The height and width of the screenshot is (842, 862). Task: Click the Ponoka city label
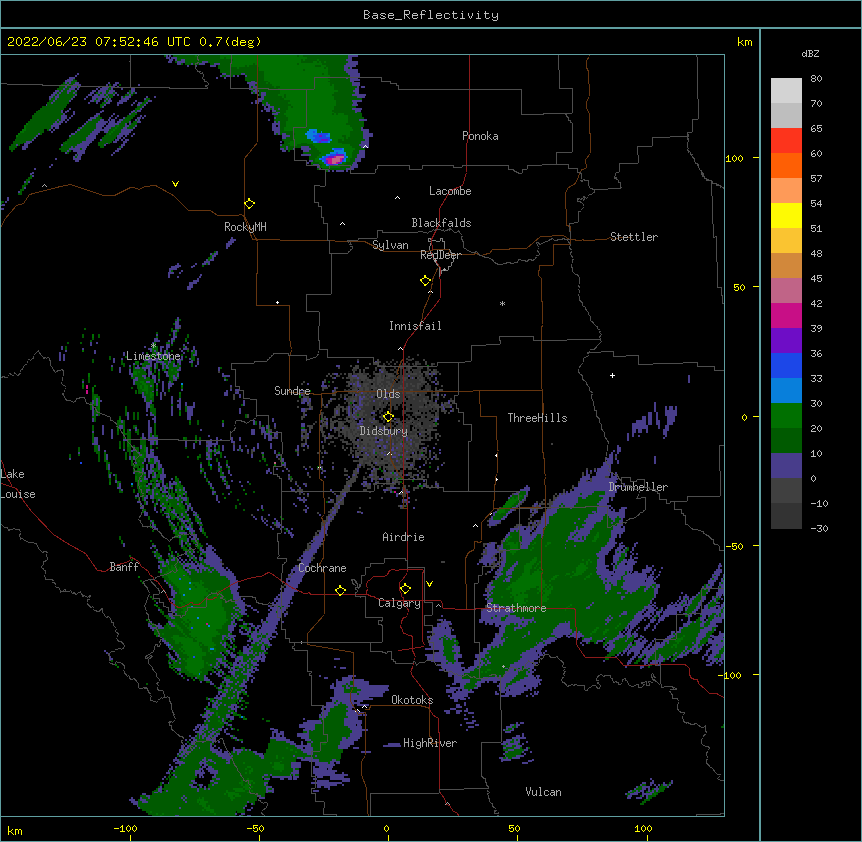click(480, 136)
